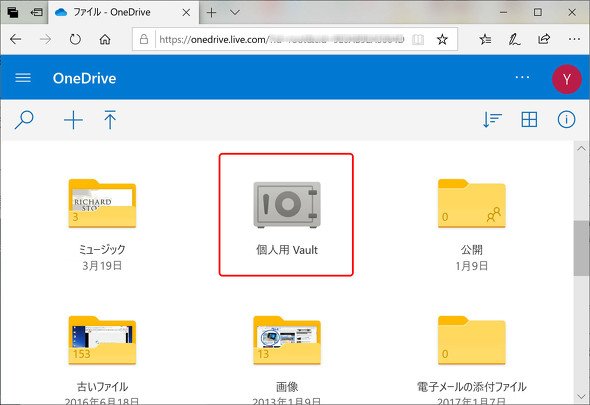590x405 pixels.
Task: Refresh the page
Action: click(75, 39)
